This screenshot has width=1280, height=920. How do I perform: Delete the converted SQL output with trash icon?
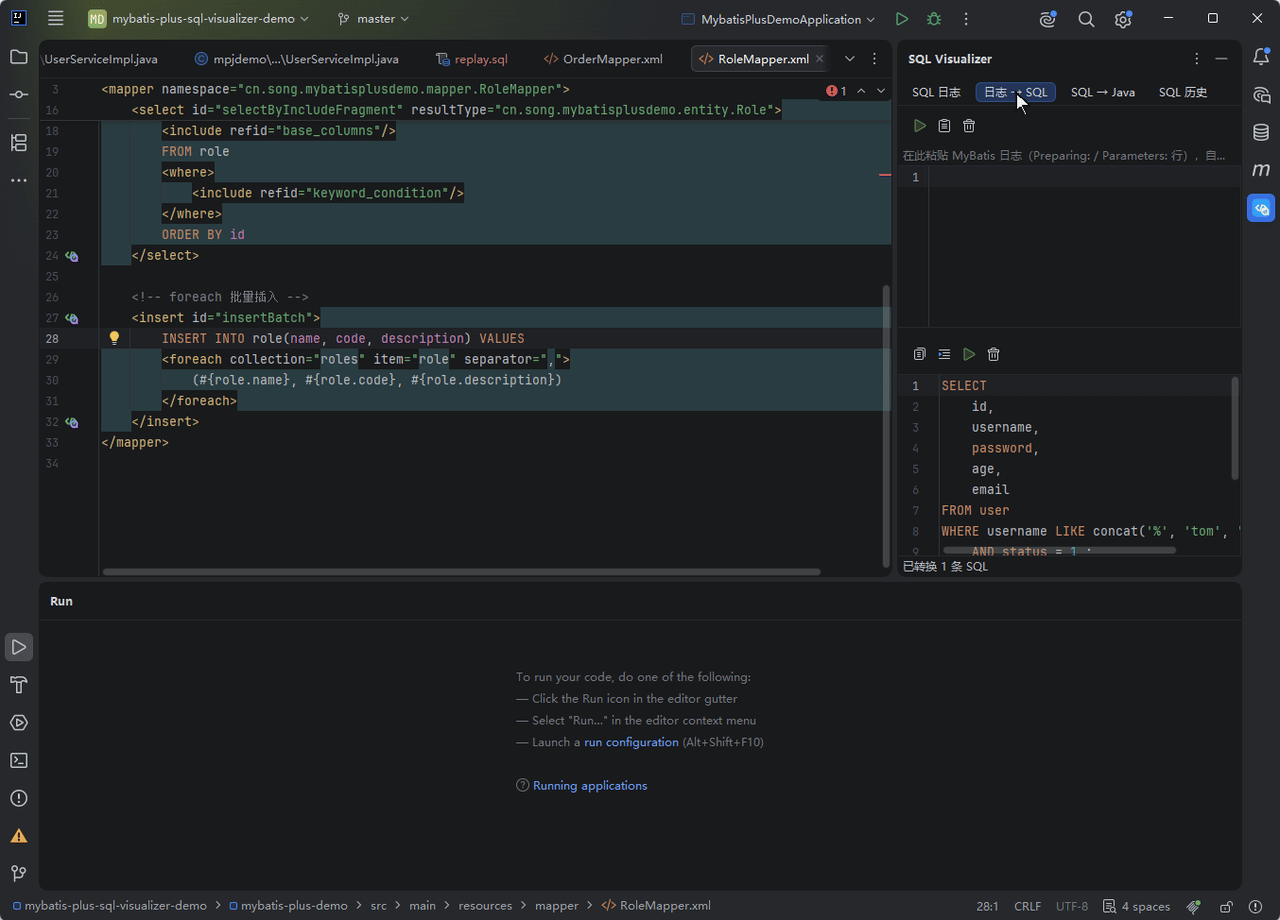[994, 354]
